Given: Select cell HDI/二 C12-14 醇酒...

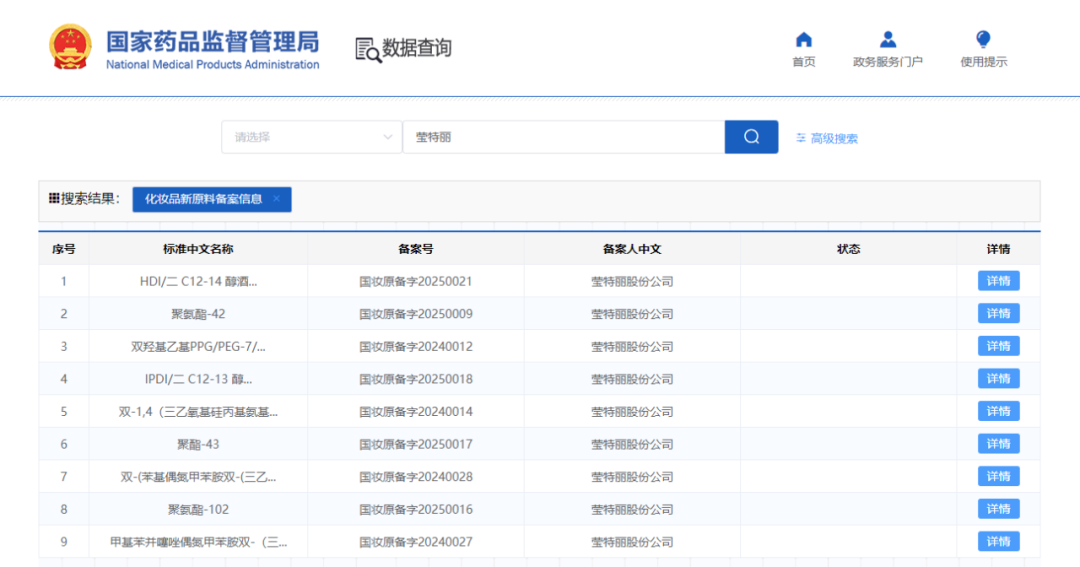Looking at the screenshot, I should click(x=198, y=281).
